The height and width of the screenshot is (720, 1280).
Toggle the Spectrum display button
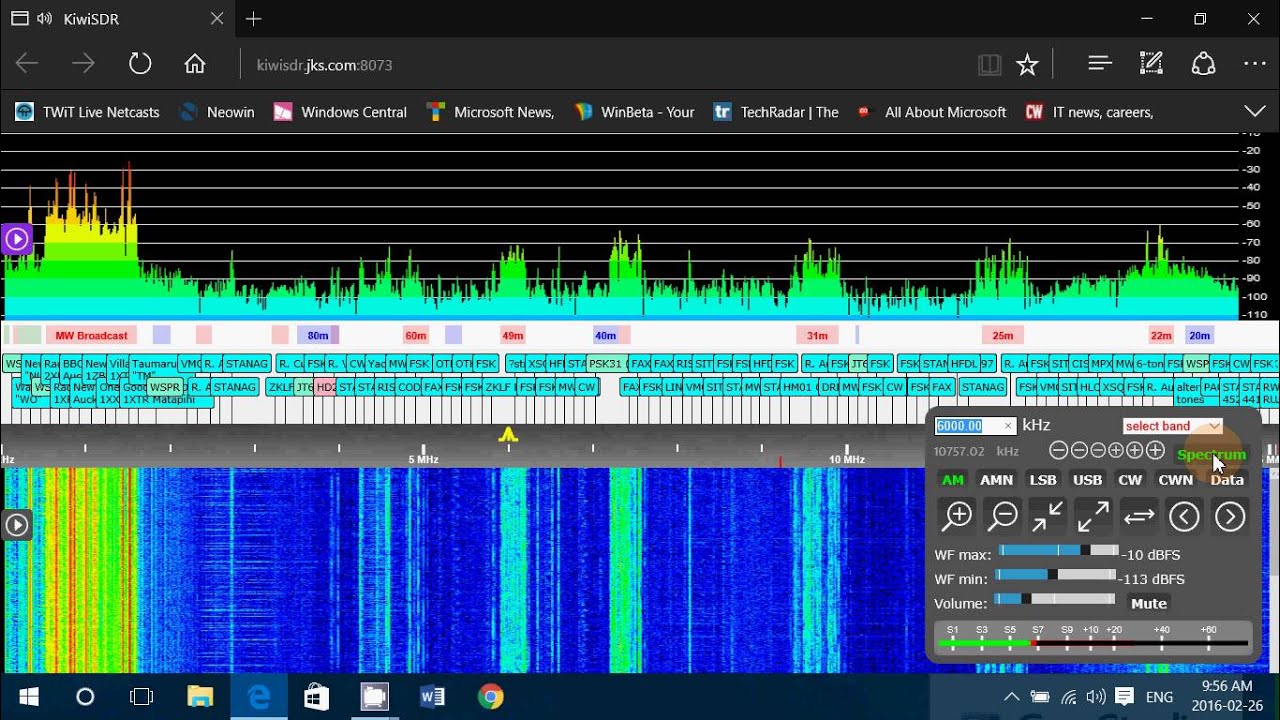click(1211, 455)
